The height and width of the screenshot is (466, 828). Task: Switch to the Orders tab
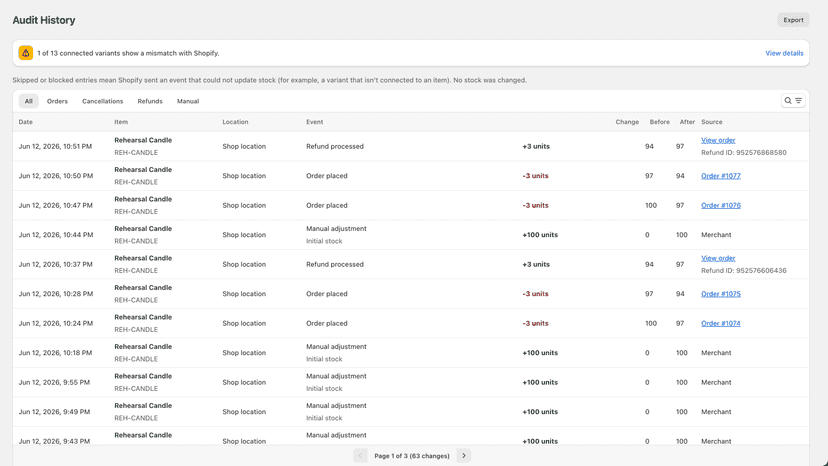(57, 101)
